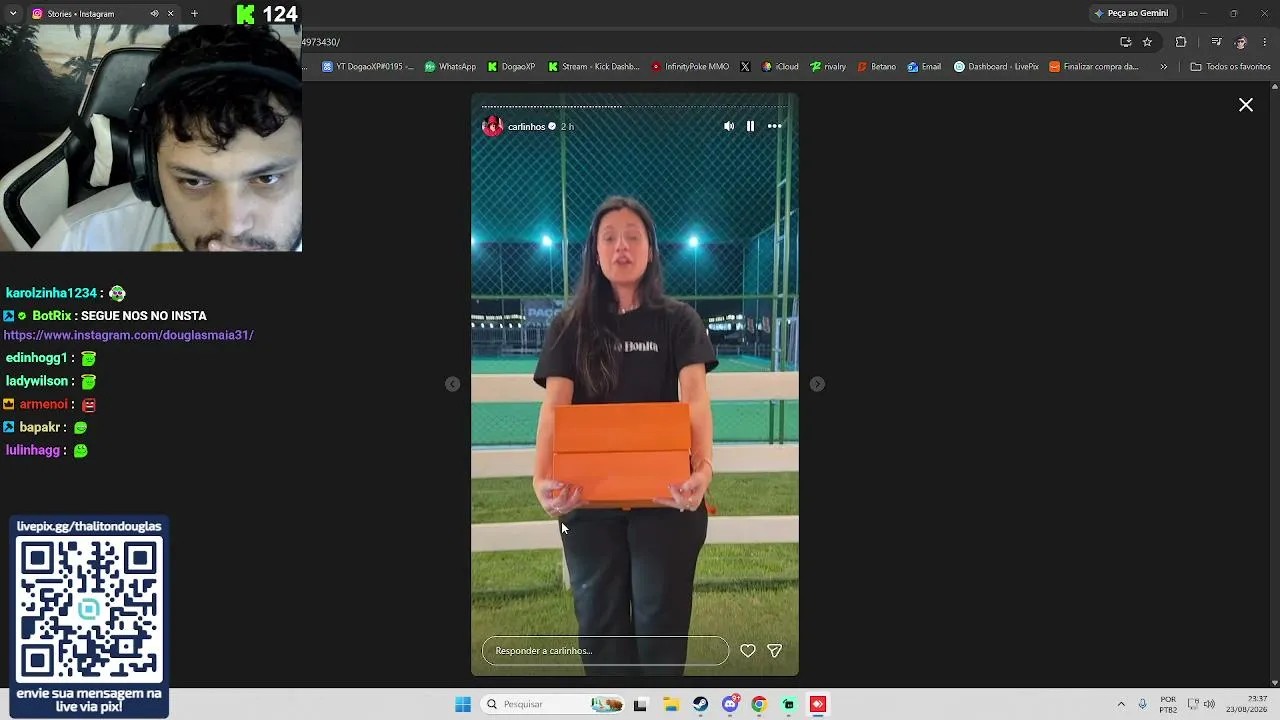This screenshot has width=1280, height=720.
Task: Open the Chrome profile avatar
Action: coord(1241,42)
